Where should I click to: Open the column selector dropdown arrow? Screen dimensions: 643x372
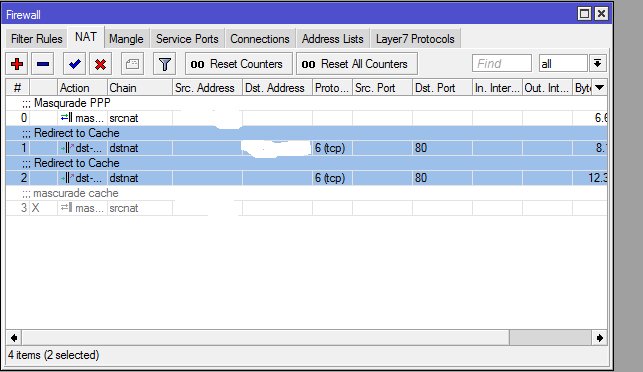coord(599,88)
